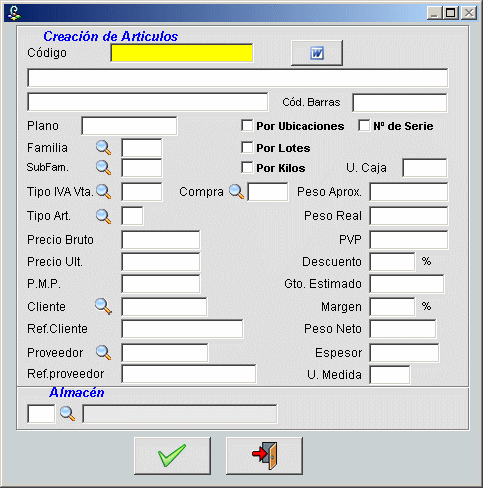
Task: Search for Cliente with magnifier icon
Action: point(103,306)
